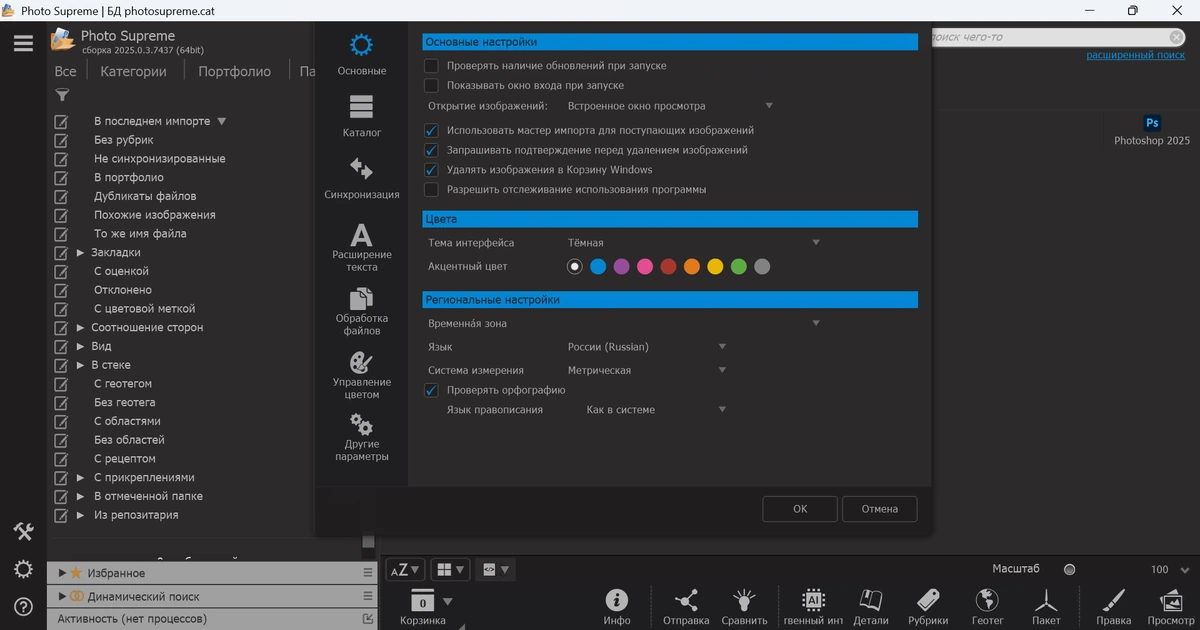Image resolution: width=1200 pixels, height=630 pixels.
Task: Open the Язык dropdown showing России (Russian)
Action: coord(646,347)
